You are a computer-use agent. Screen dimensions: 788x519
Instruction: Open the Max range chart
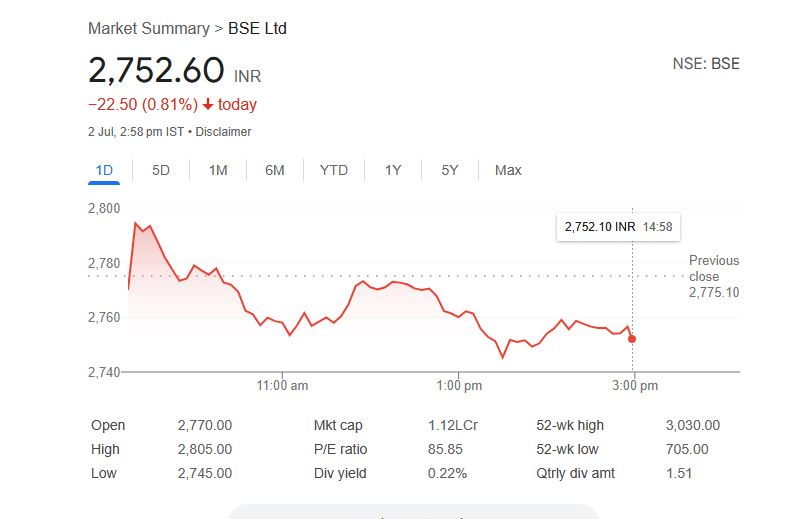tap(508, 170)
